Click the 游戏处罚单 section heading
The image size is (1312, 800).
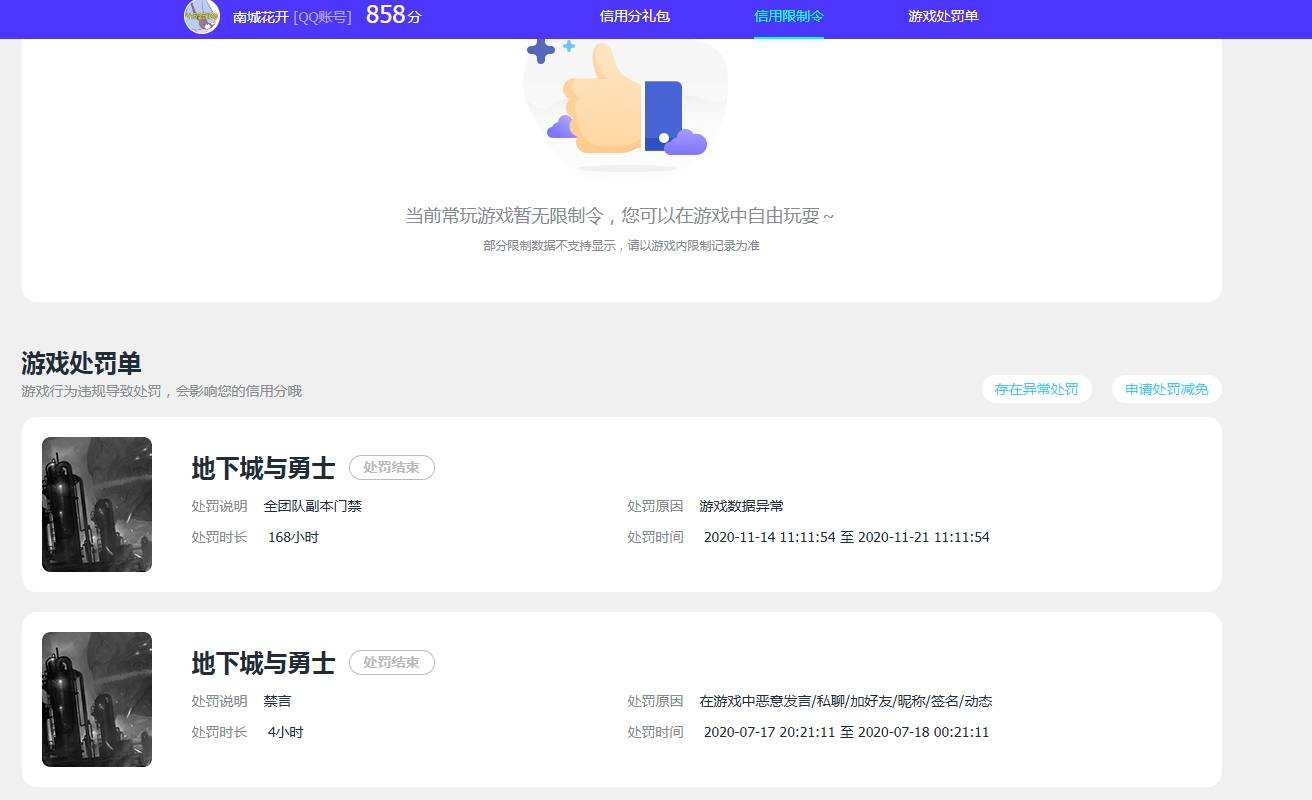81,363
